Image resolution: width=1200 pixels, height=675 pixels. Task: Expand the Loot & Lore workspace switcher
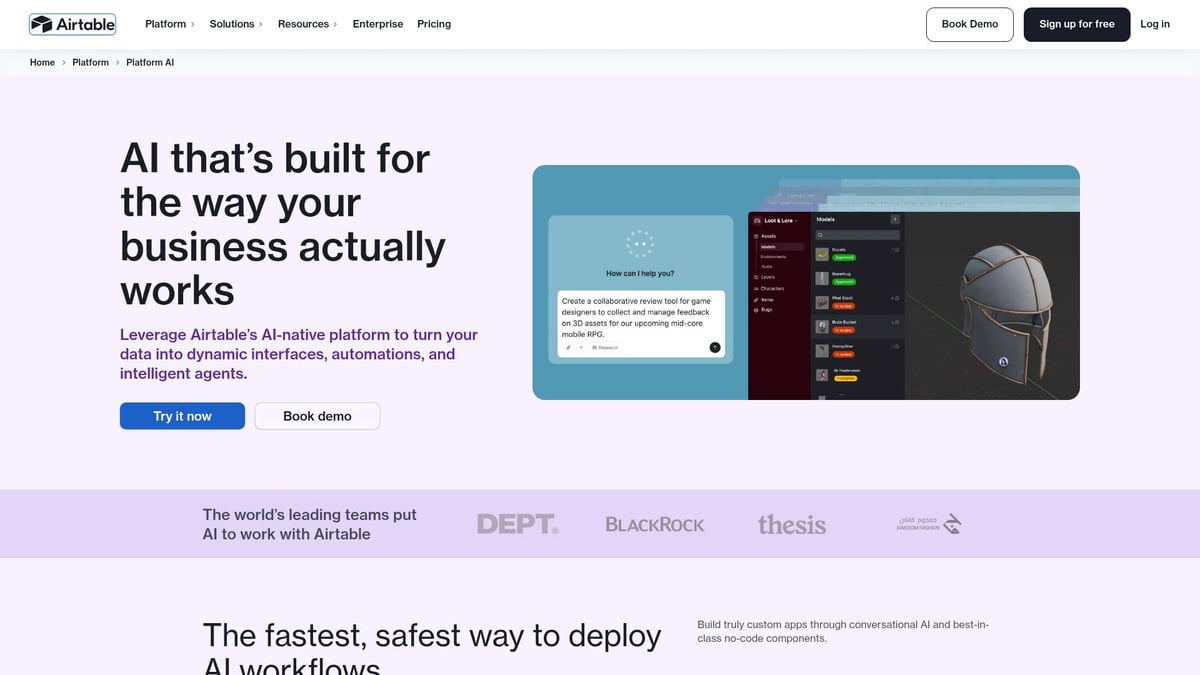[779, 220]
